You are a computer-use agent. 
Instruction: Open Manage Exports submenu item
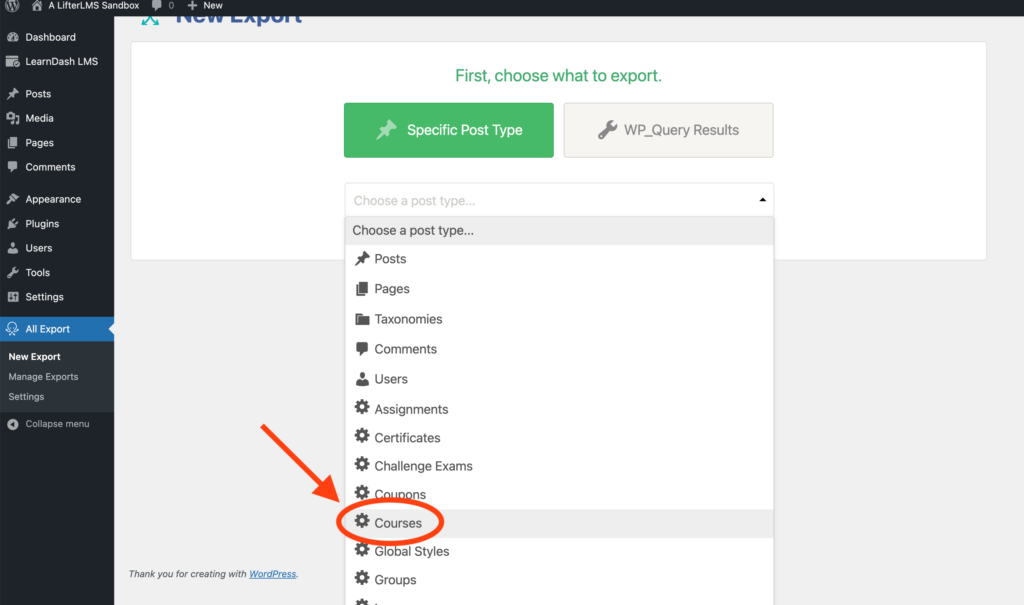[43, 377]
